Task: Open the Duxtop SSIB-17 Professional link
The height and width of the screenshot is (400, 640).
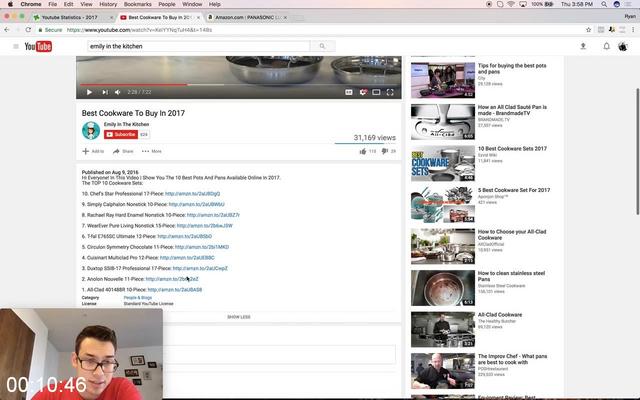Action: coord(200,269)
